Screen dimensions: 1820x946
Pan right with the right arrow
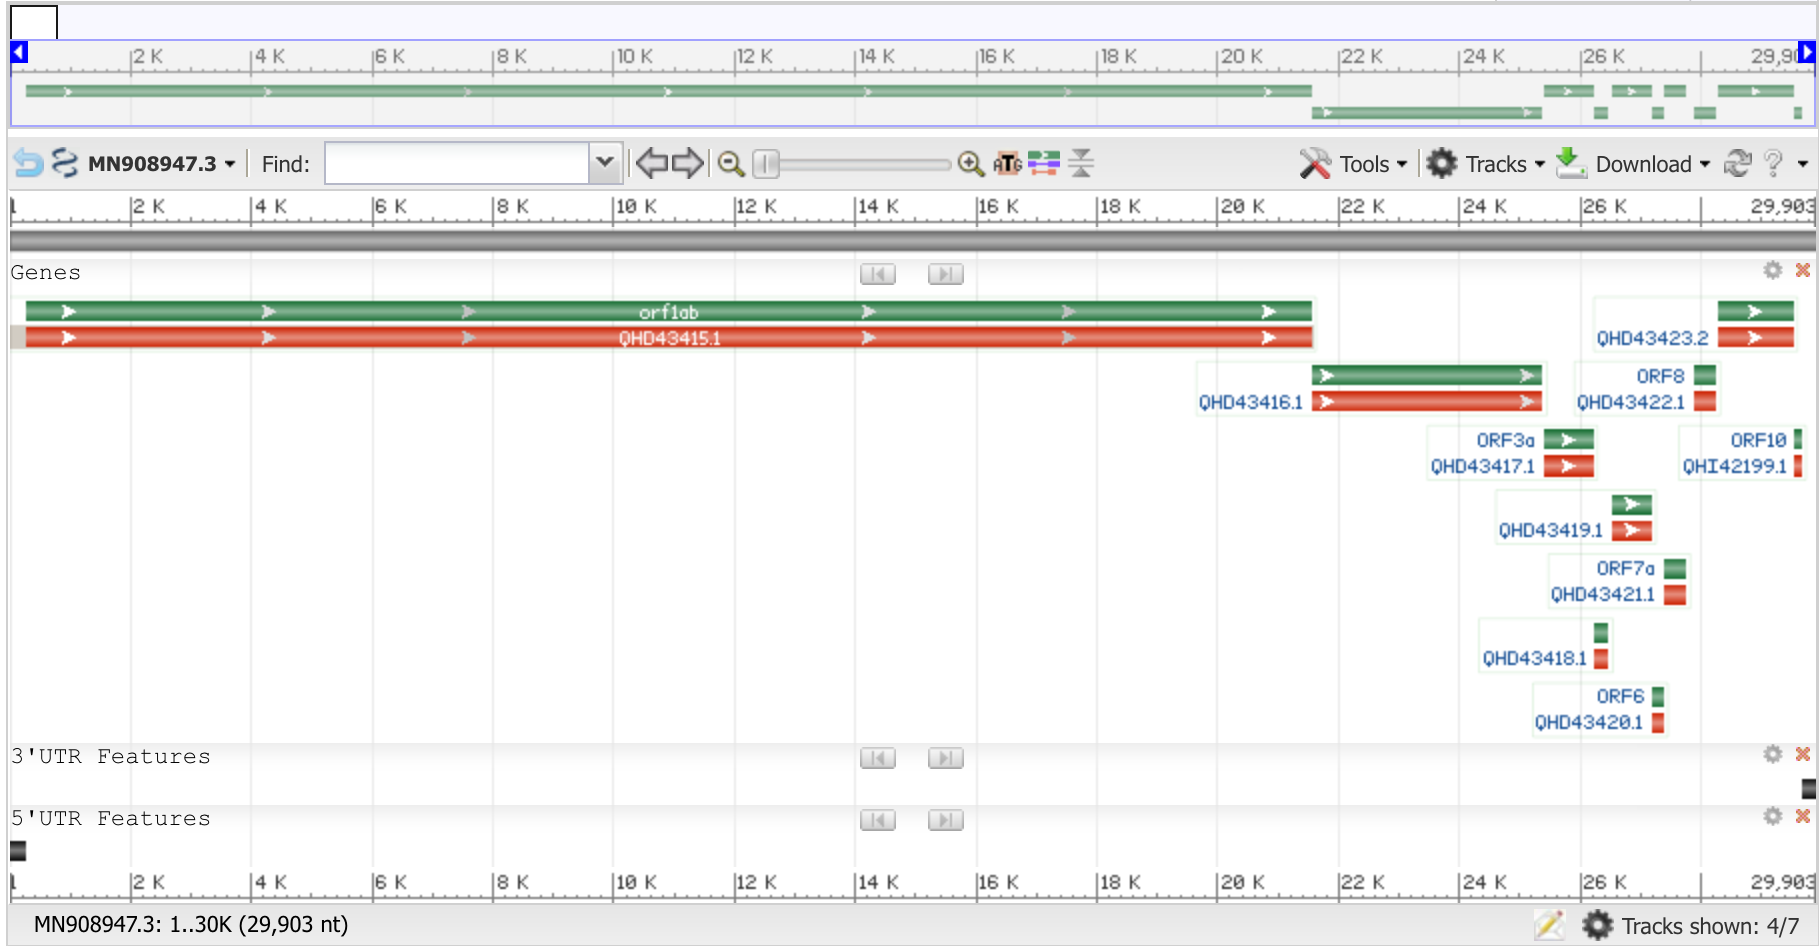(x=687, y=163)
